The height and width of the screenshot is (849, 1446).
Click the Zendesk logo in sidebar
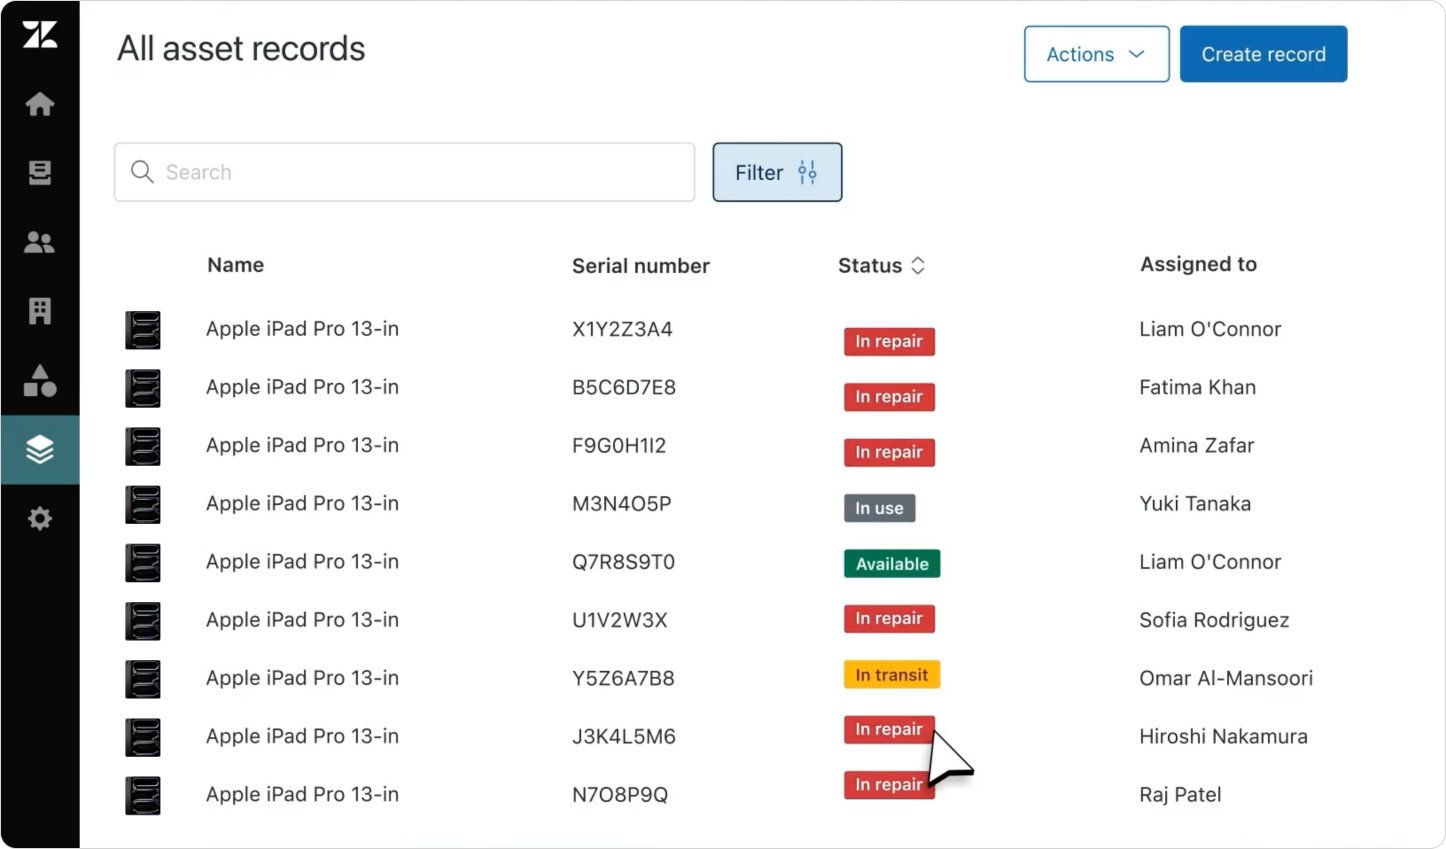point(40,35)
